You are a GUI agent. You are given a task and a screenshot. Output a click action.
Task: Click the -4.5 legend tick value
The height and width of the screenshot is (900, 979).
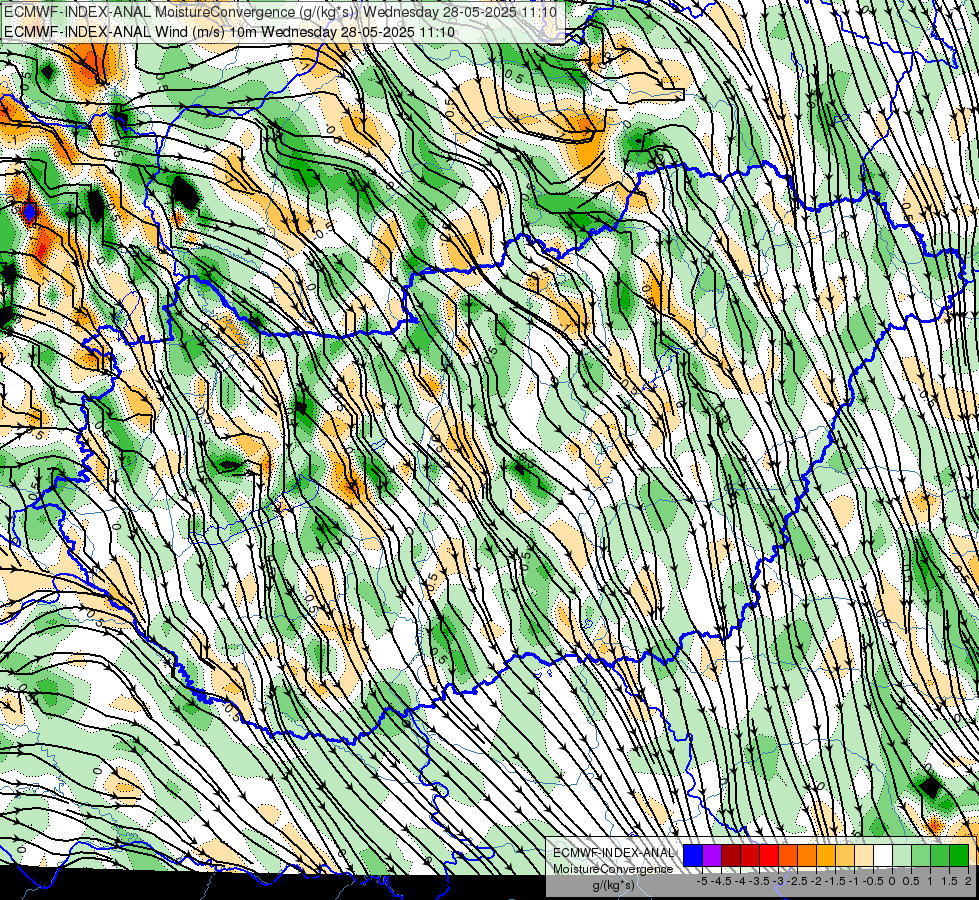pos(721,881)
